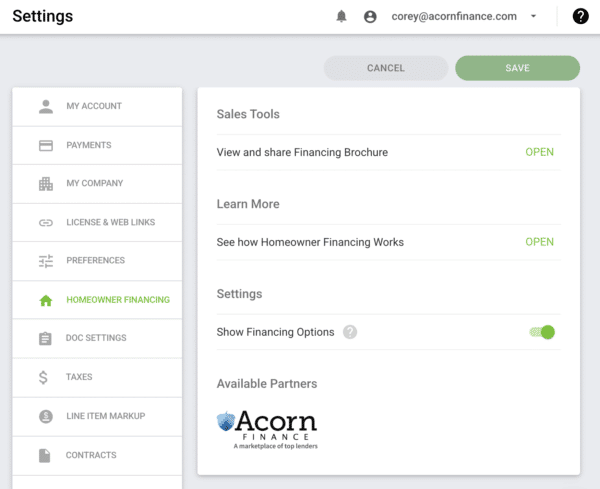Click the Cancel button
Image resolution: width=600 pixels, height=489 pixels.
click(386, 68)
